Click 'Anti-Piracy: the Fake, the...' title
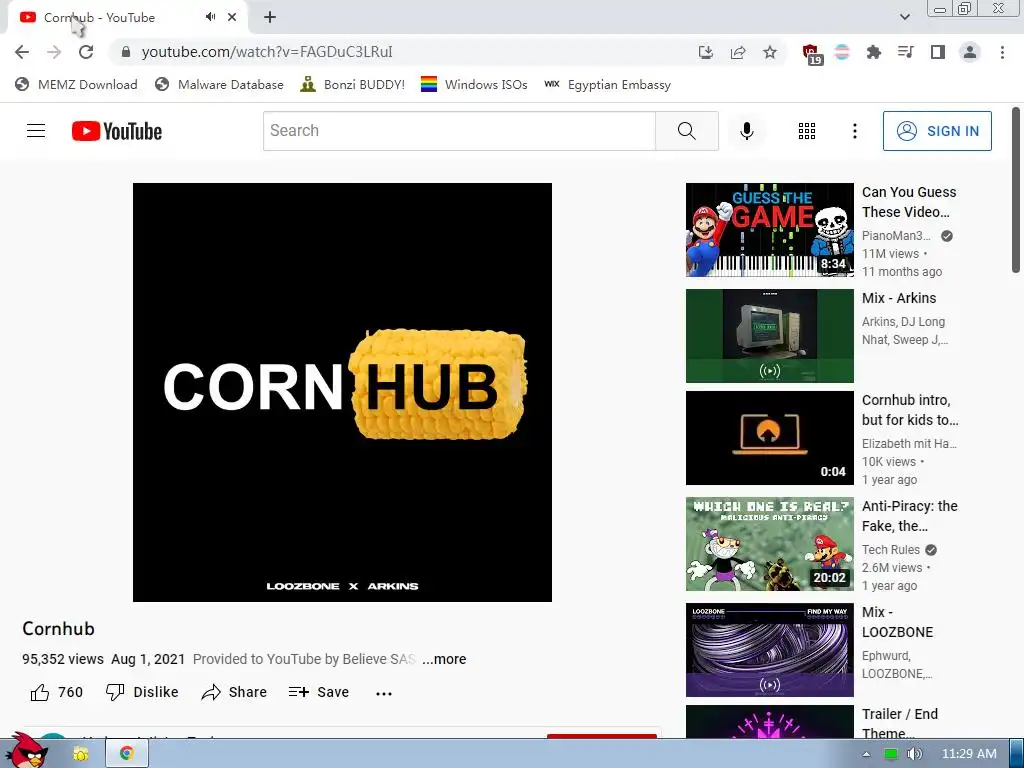The width and height of the screenshot is (1024, 768). [910, 516]
